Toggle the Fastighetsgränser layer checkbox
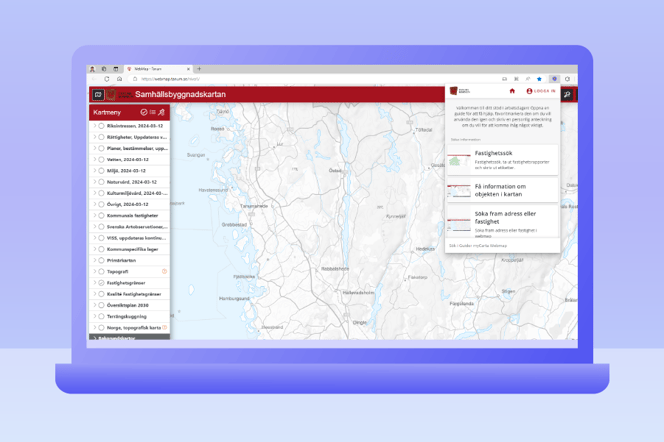The width and height of the screenshot is (664, 442). click(x=101, y=283)
